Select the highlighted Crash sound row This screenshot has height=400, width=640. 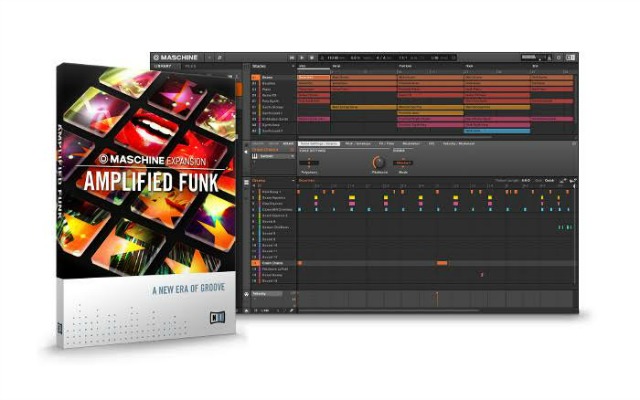[274, 263]
